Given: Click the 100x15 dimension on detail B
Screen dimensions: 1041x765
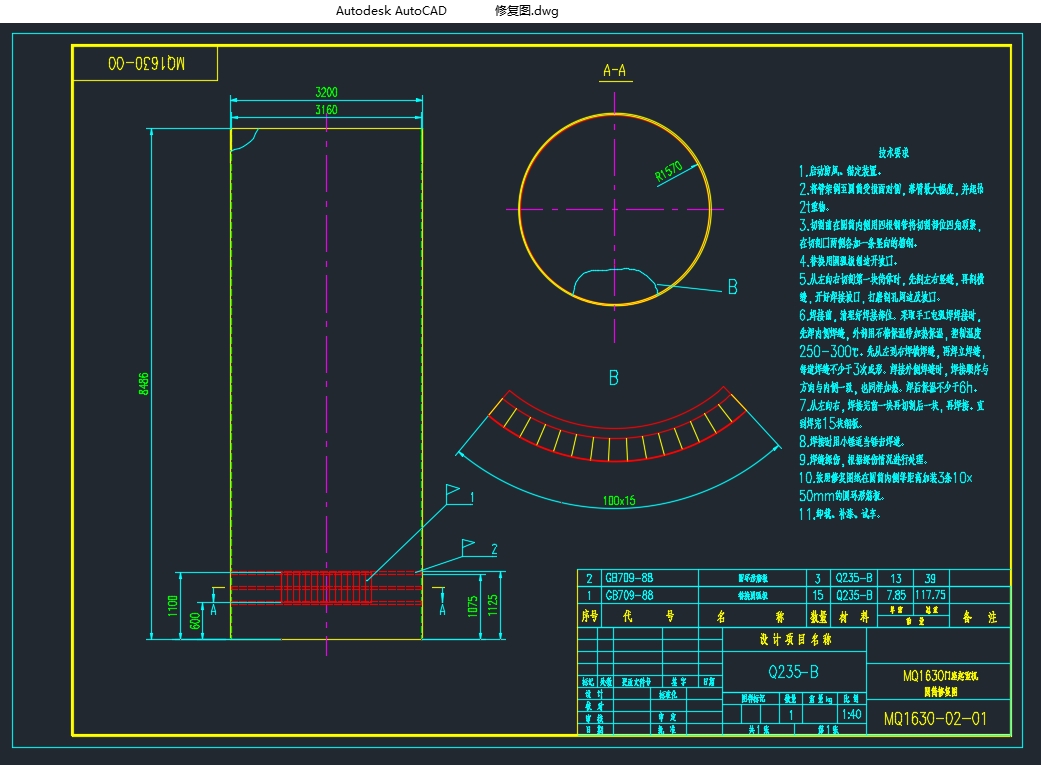Looking at the screenshot, I should (x=619, y=499).
